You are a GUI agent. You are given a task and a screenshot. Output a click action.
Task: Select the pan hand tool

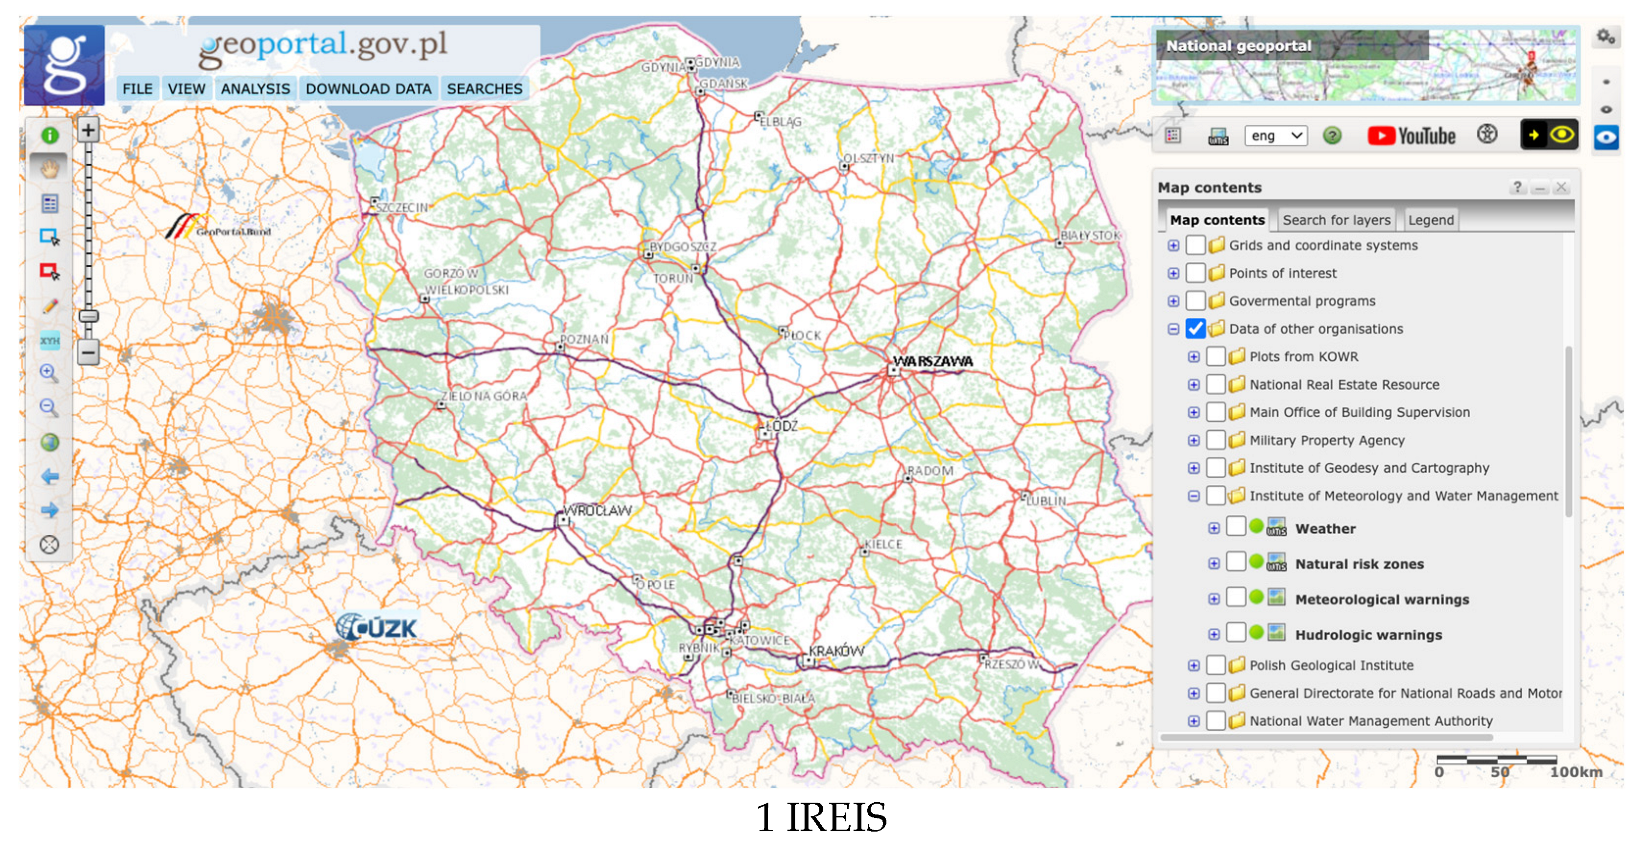pyautogui.click(x=49, y=169)
